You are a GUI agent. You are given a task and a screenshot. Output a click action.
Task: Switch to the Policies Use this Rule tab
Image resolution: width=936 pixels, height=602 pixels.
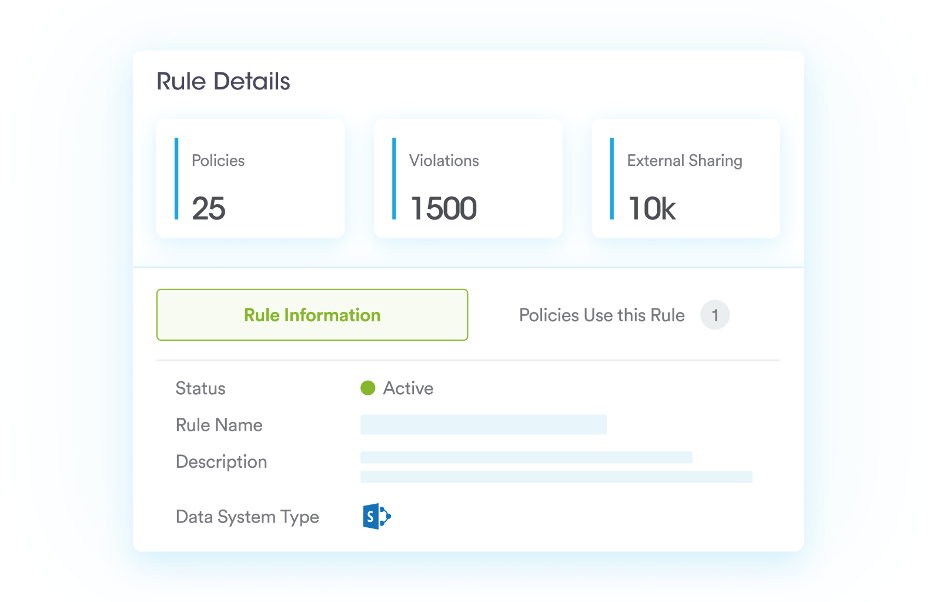tap(601, 314)
